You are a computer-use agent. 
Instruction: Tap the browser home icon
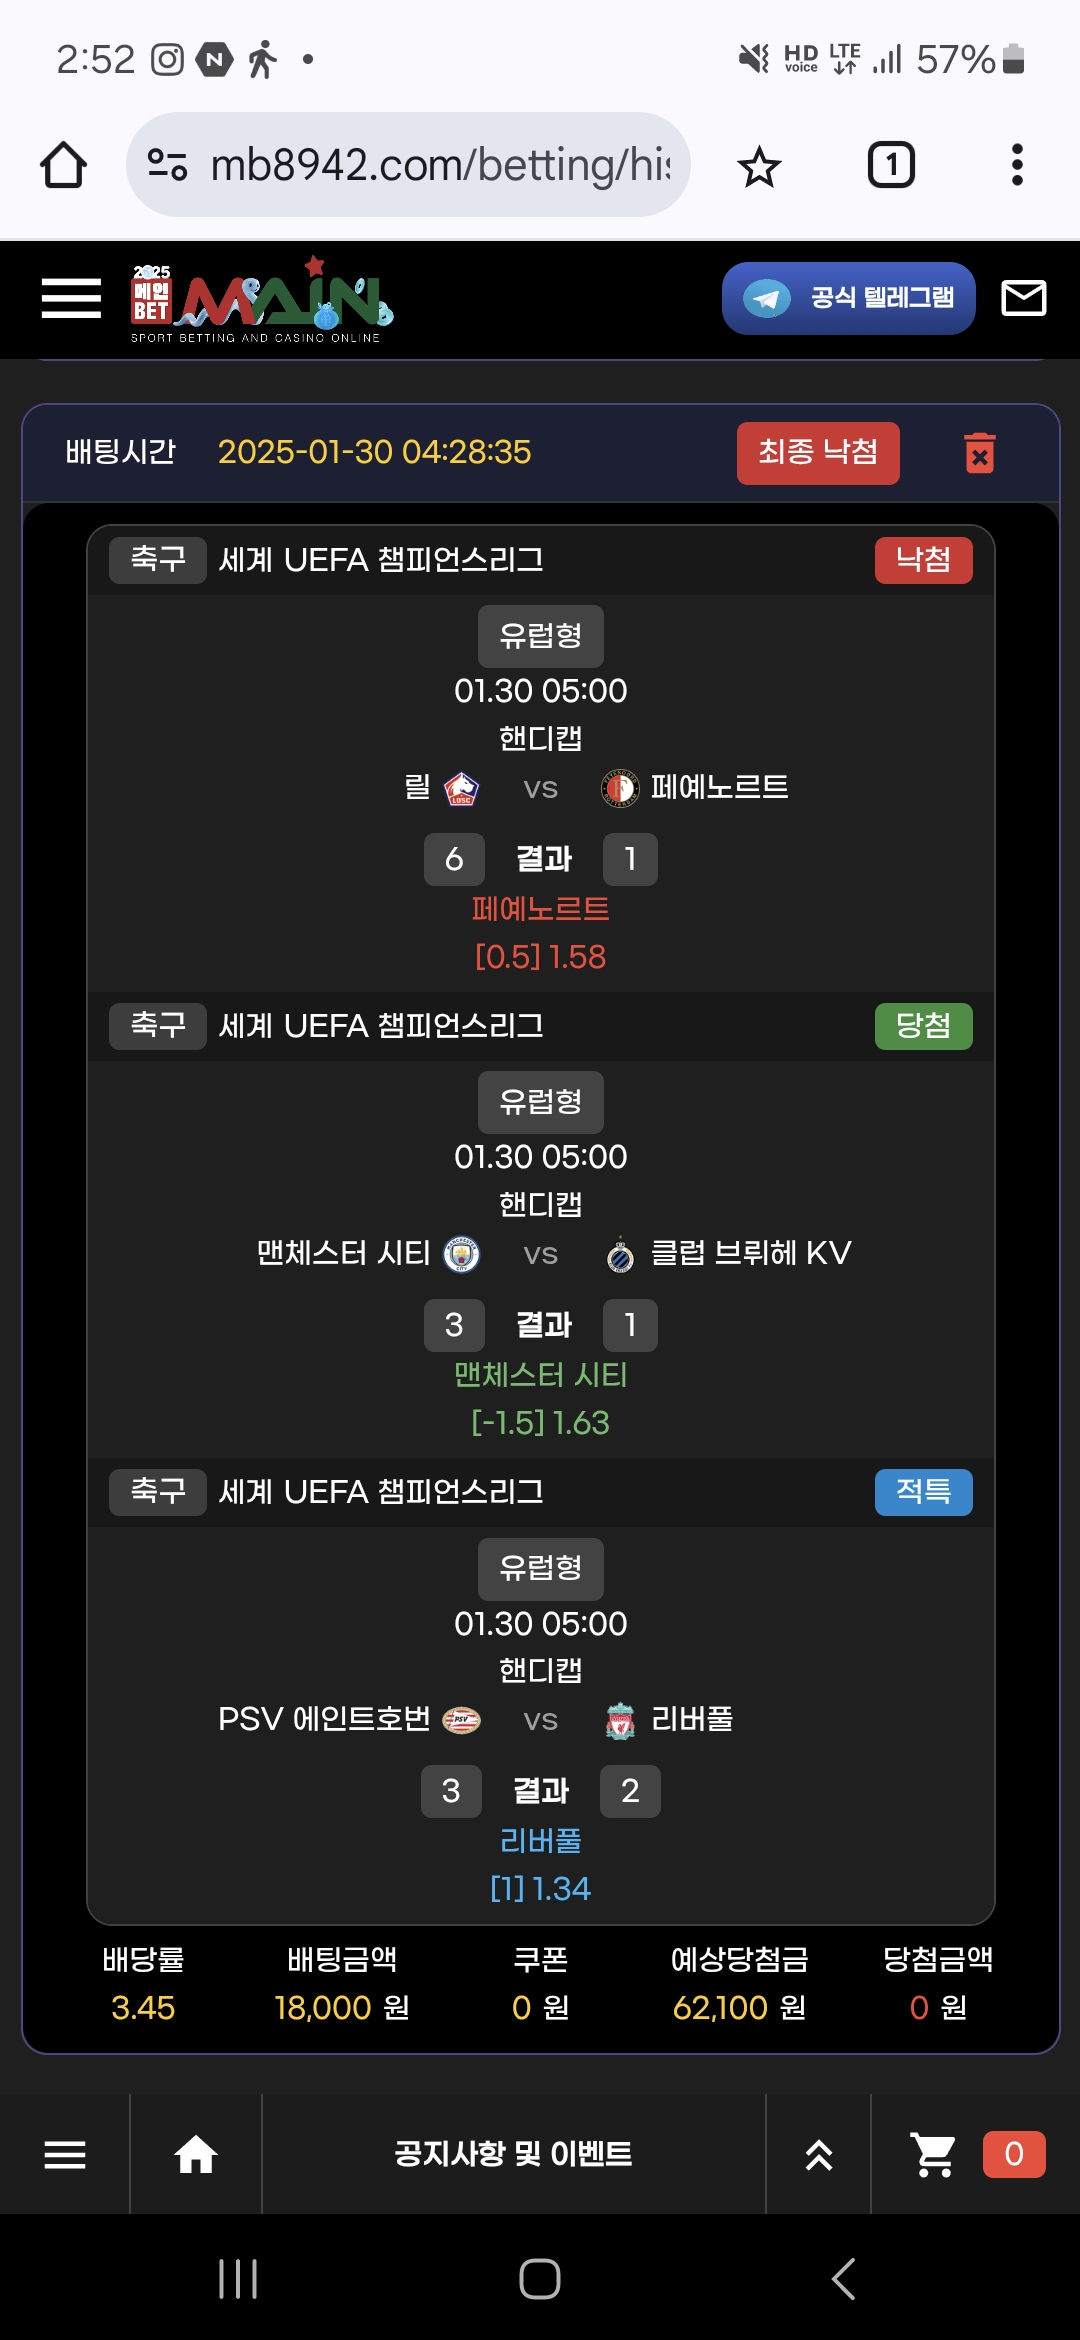click(x=63, y=165)
